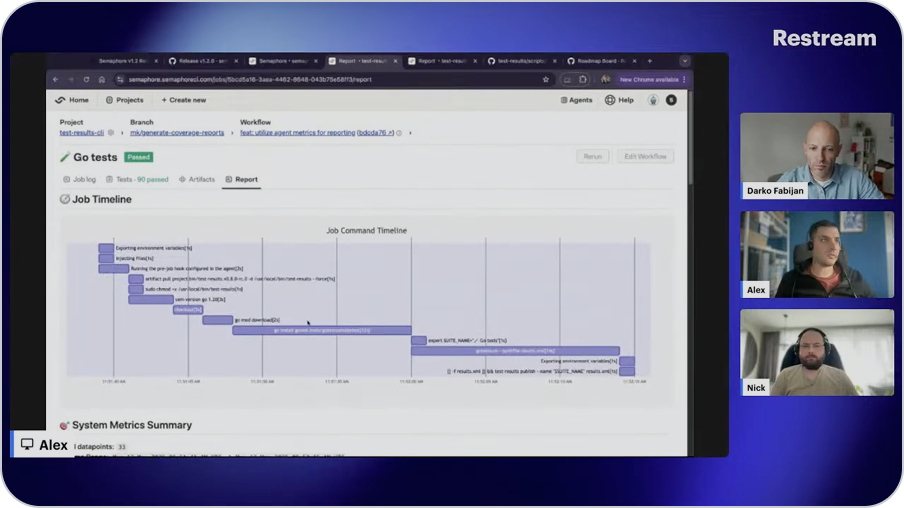Click the gear icon next to test-results-cli
The image size is (904, 508).
click(x=111, y=133)
